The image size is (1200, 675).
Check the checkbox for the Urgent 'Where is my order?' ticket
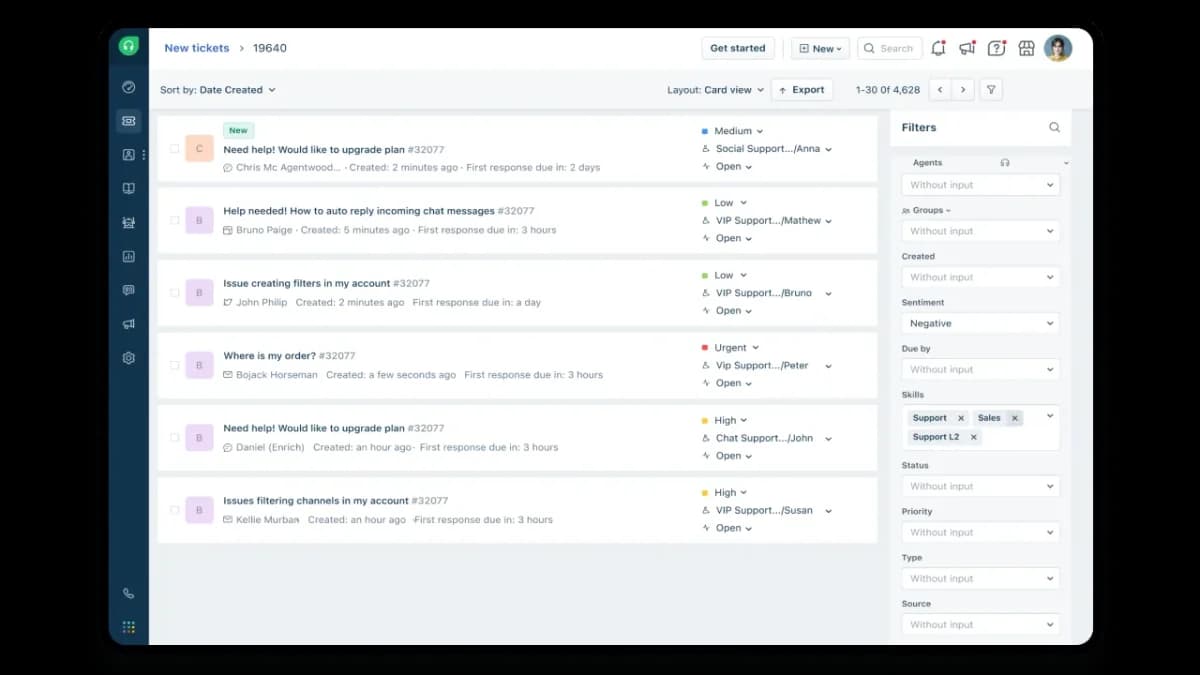[x=174, y=365]
